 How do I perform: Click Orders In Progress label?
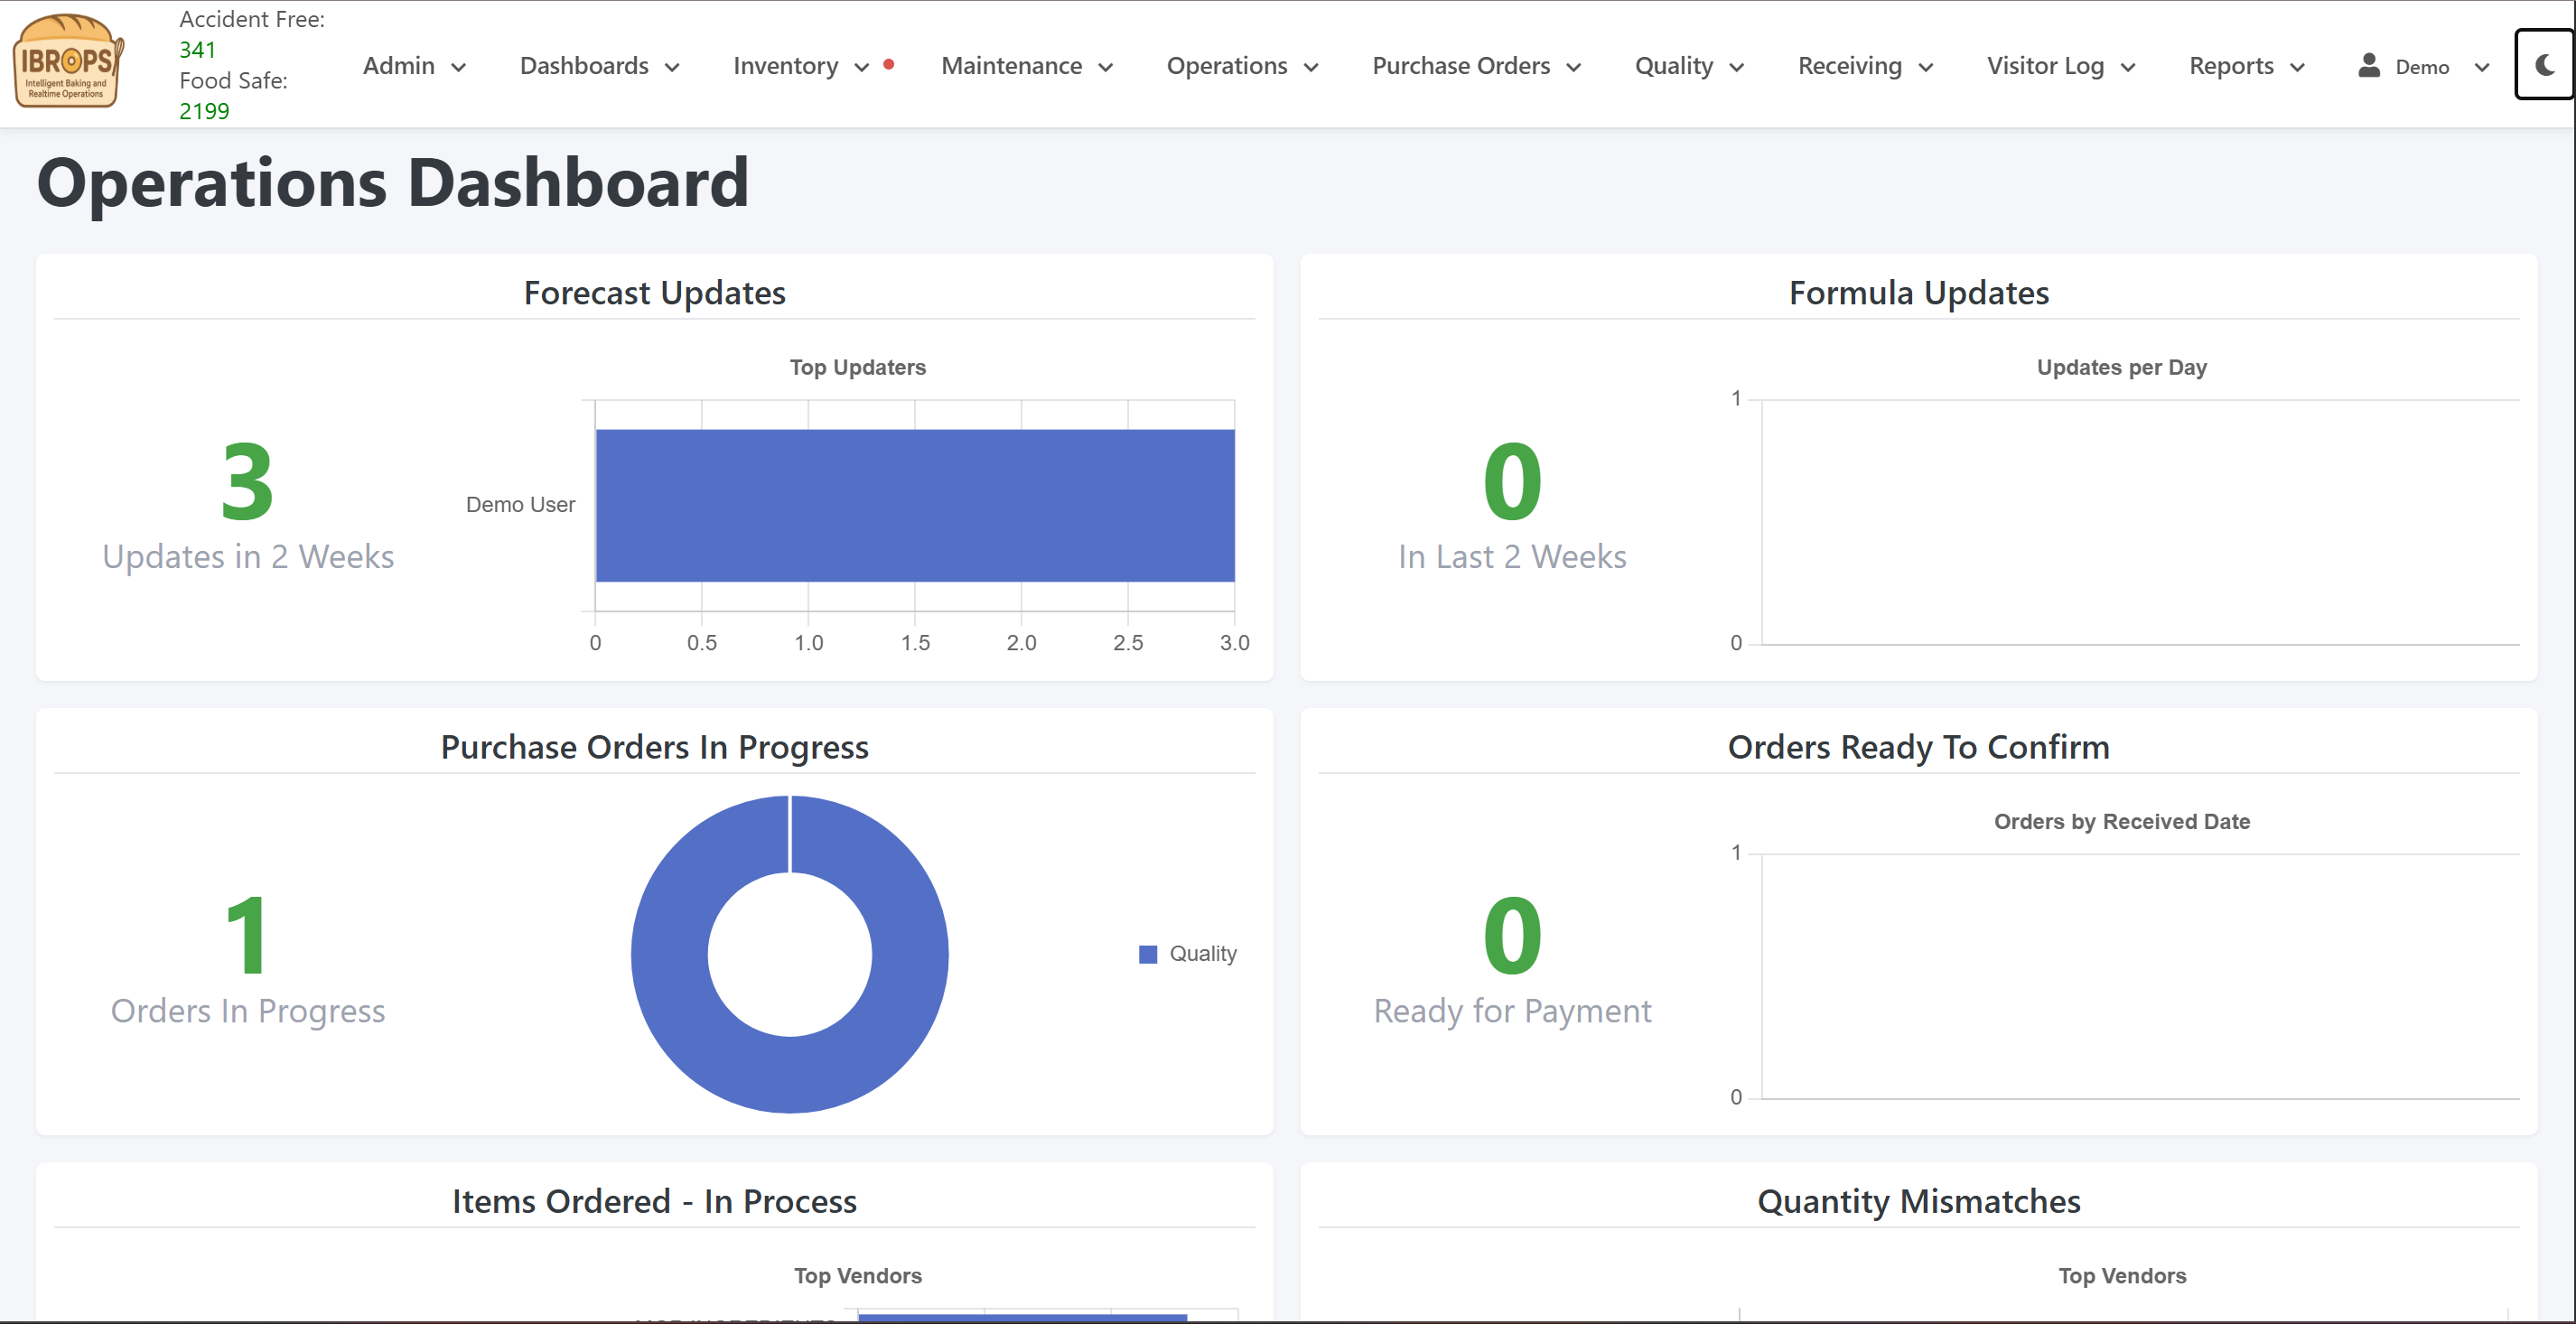[248, 1011]
